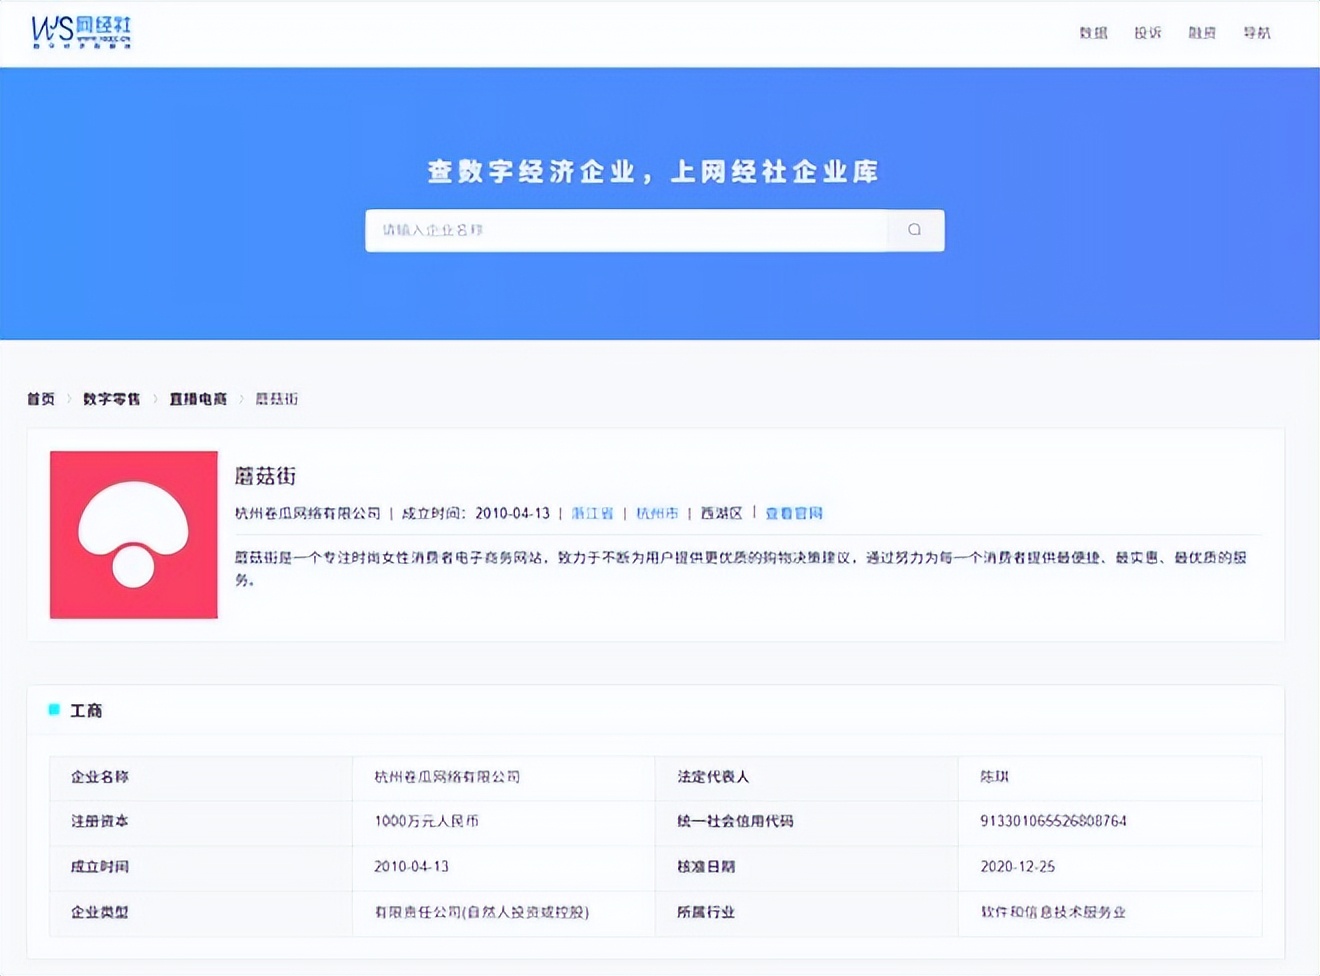Image resolution: width=1320 pixels, height=976 pixels.
Task: Click the 1000万元人民币 registered capital value
Action: (x=426, y=821)
